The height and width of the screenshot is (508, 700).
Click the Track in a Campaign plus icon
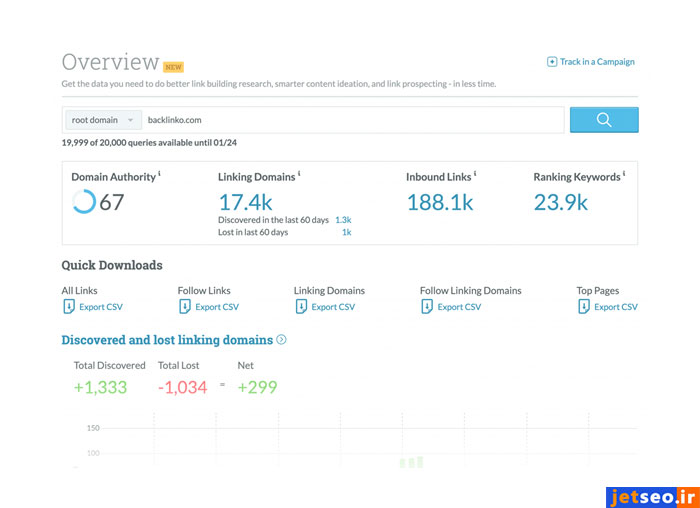[x=552, y=62]
